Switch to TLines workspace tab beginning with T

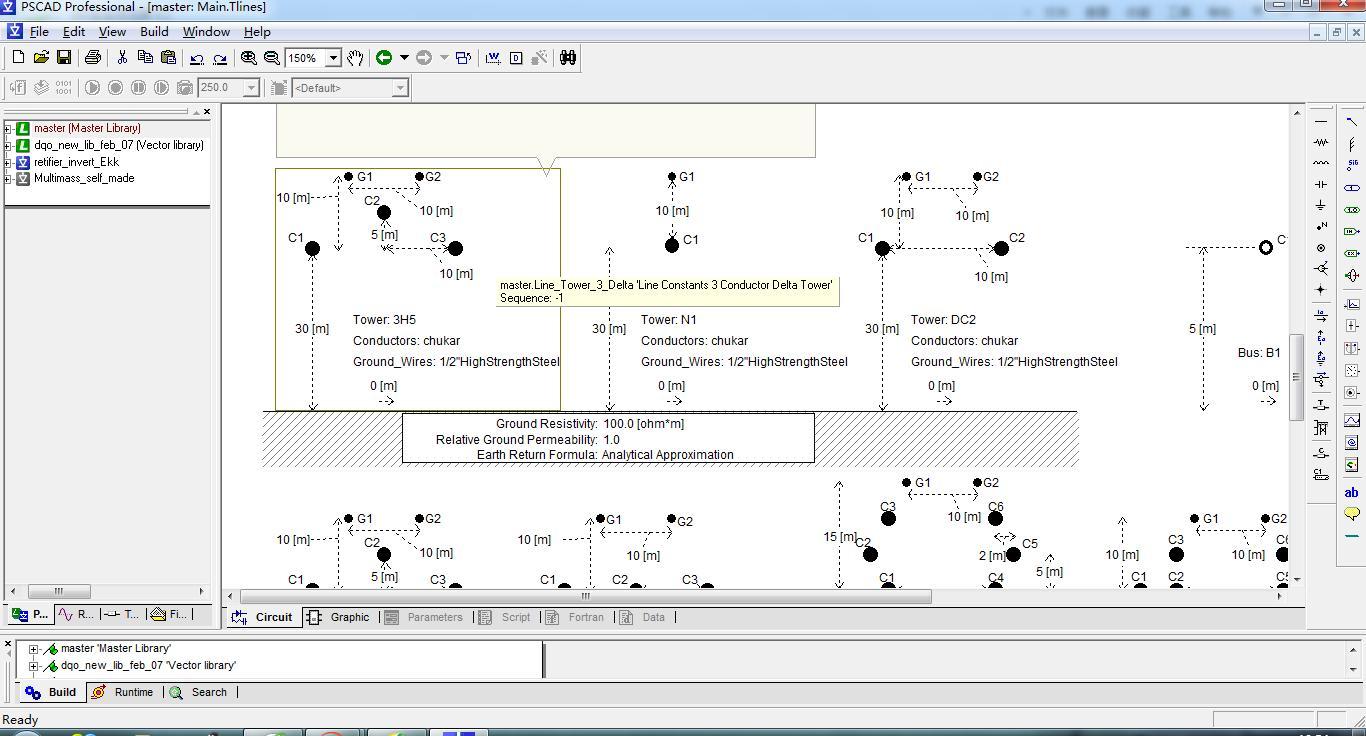(x=122, y=614)
